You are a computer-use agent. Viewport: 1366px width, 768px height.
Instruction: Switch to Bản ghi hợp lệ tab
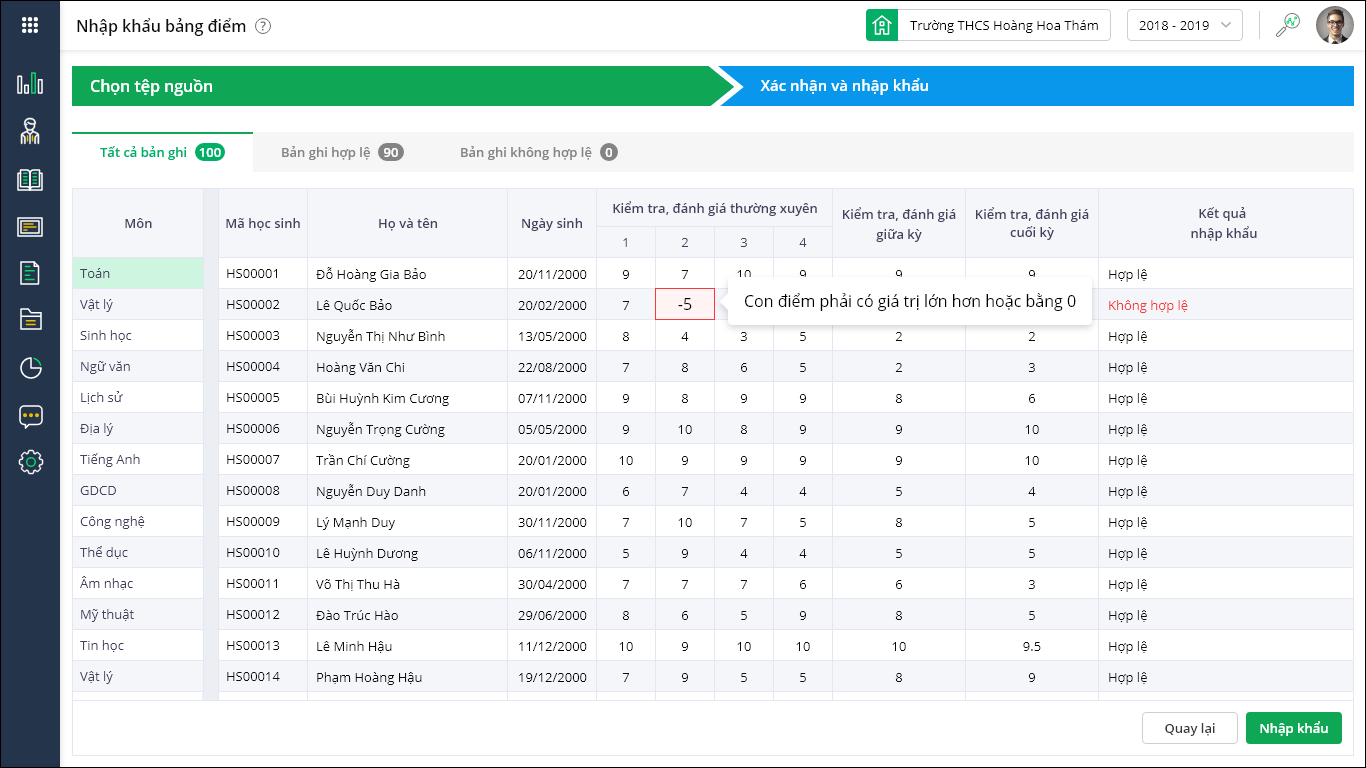coord(341,153)
